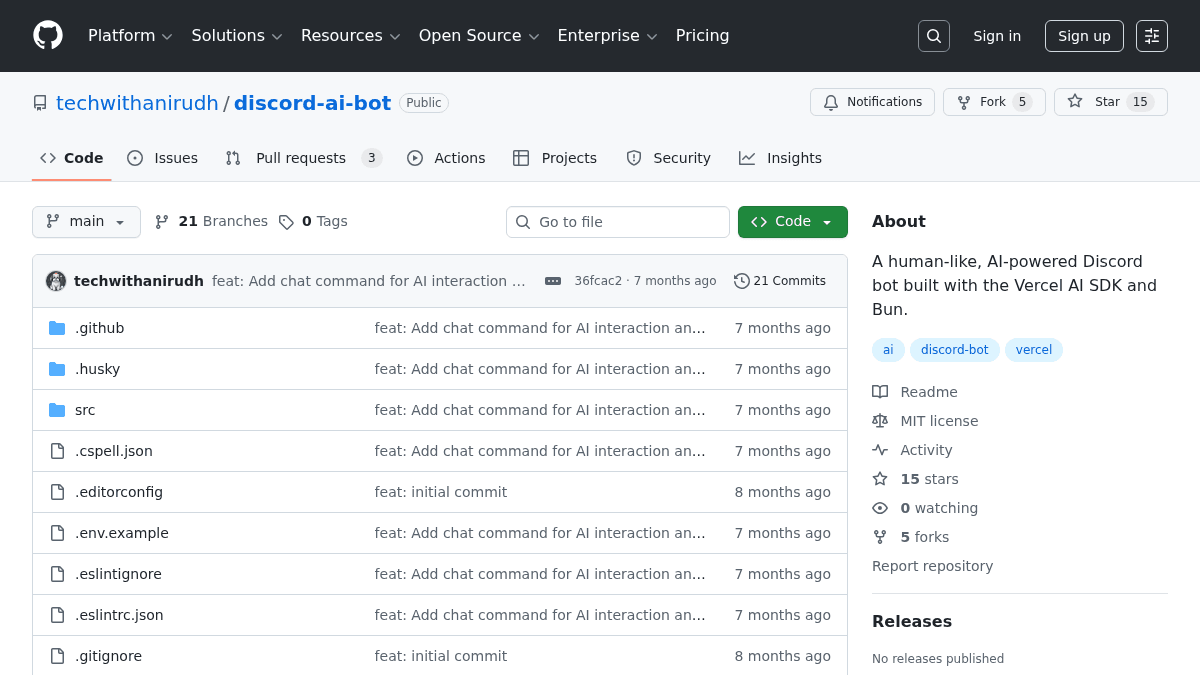Go to the GitHub homepage logo
The height and width of the screenshot is (675, 1200).
(x=48, y=35)
